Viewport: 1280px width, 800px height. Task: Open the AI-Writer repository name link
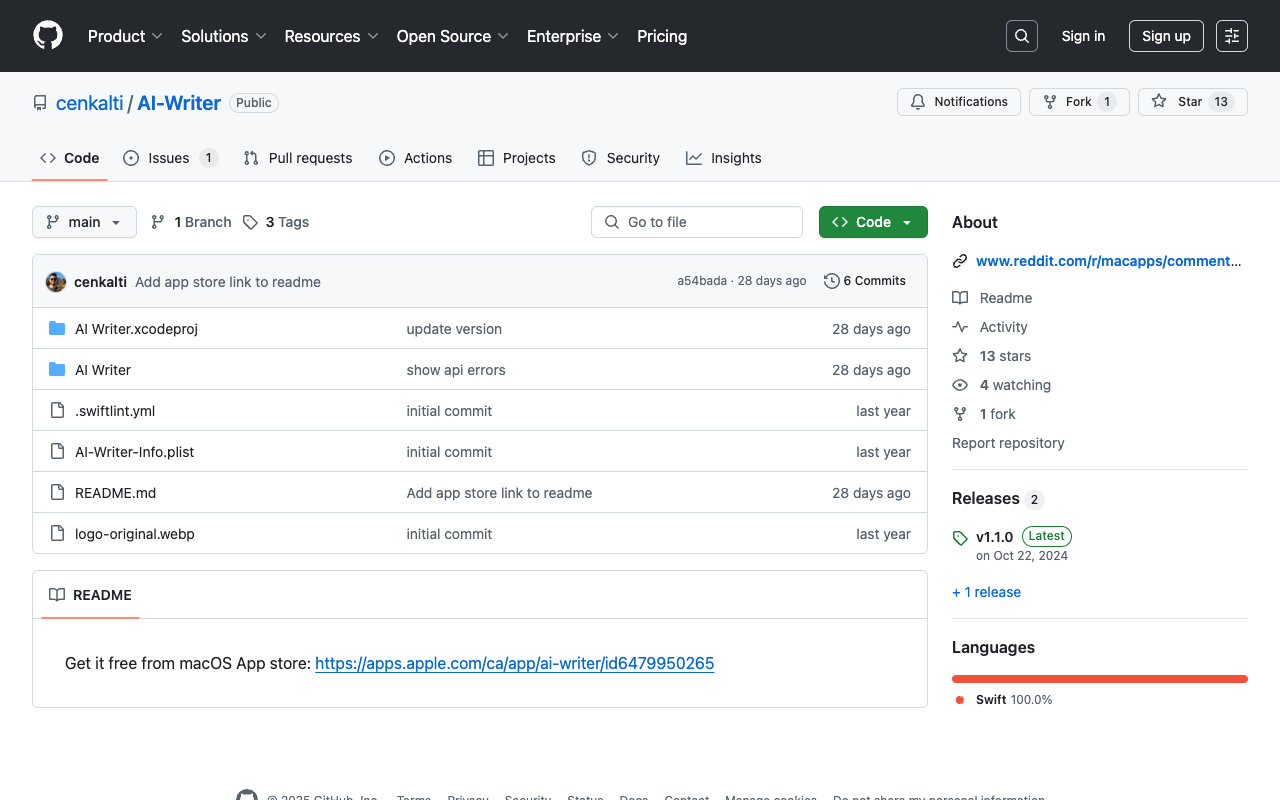(x=179, y=103)
